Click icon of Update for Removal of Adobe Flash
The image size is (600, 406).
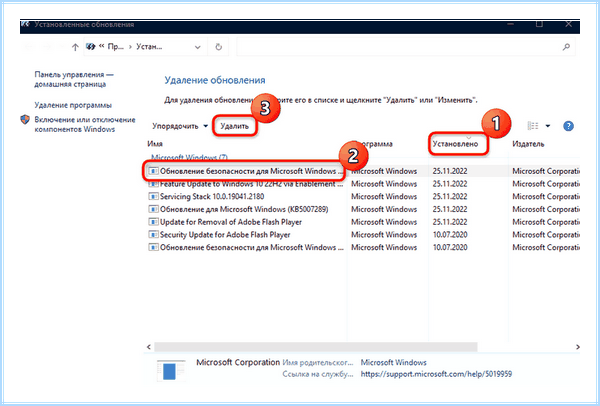(x=153, y=222)
